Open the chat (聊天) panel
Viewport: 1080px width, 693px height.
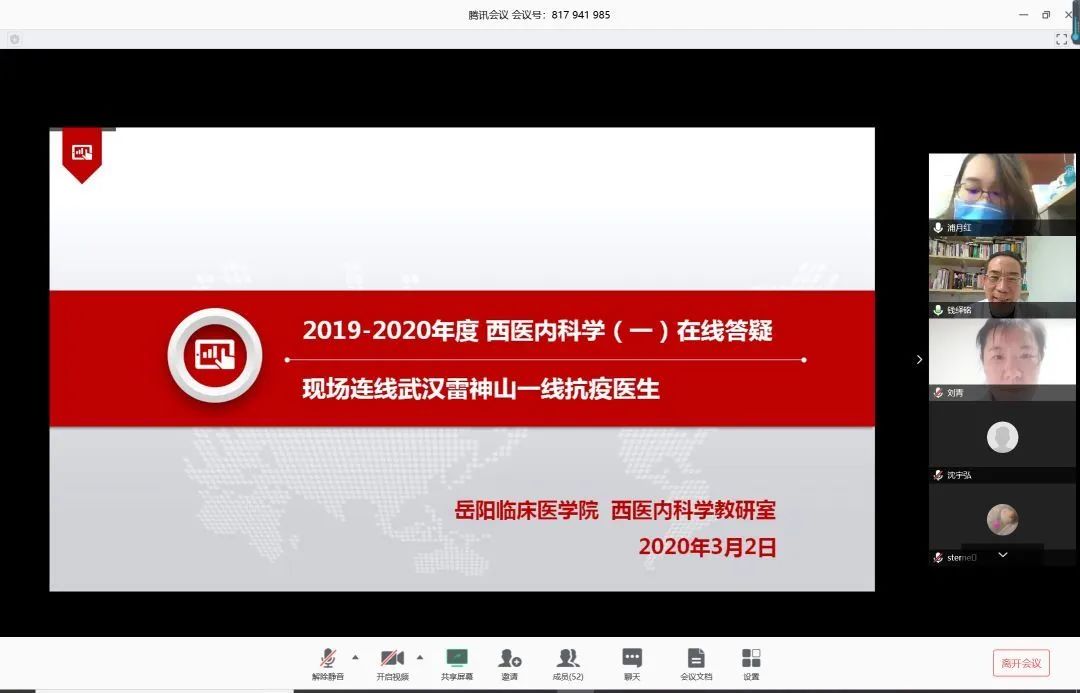632,661
